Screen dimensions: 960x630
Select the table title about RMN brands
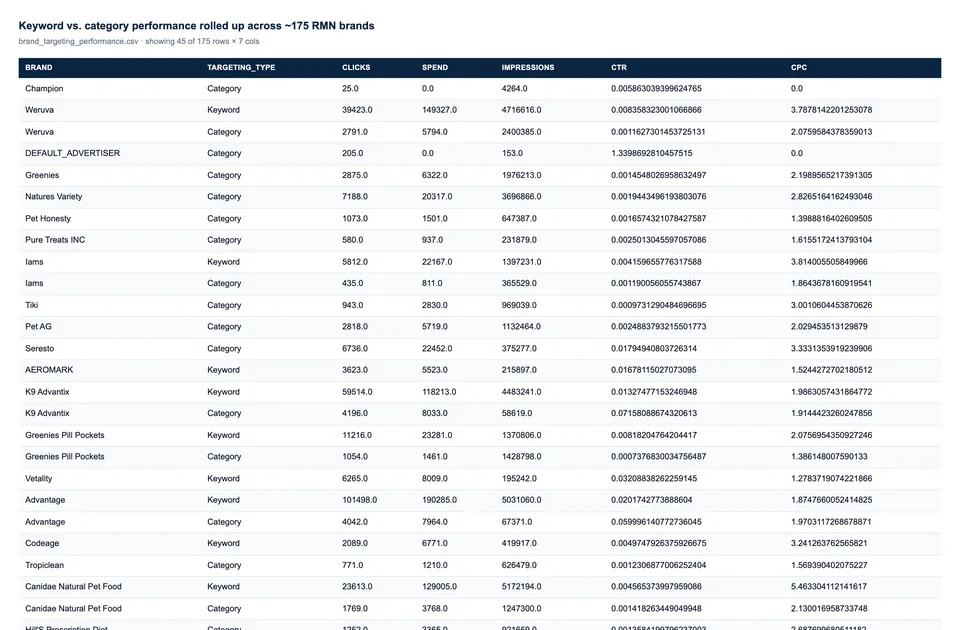tap(197, 26)
